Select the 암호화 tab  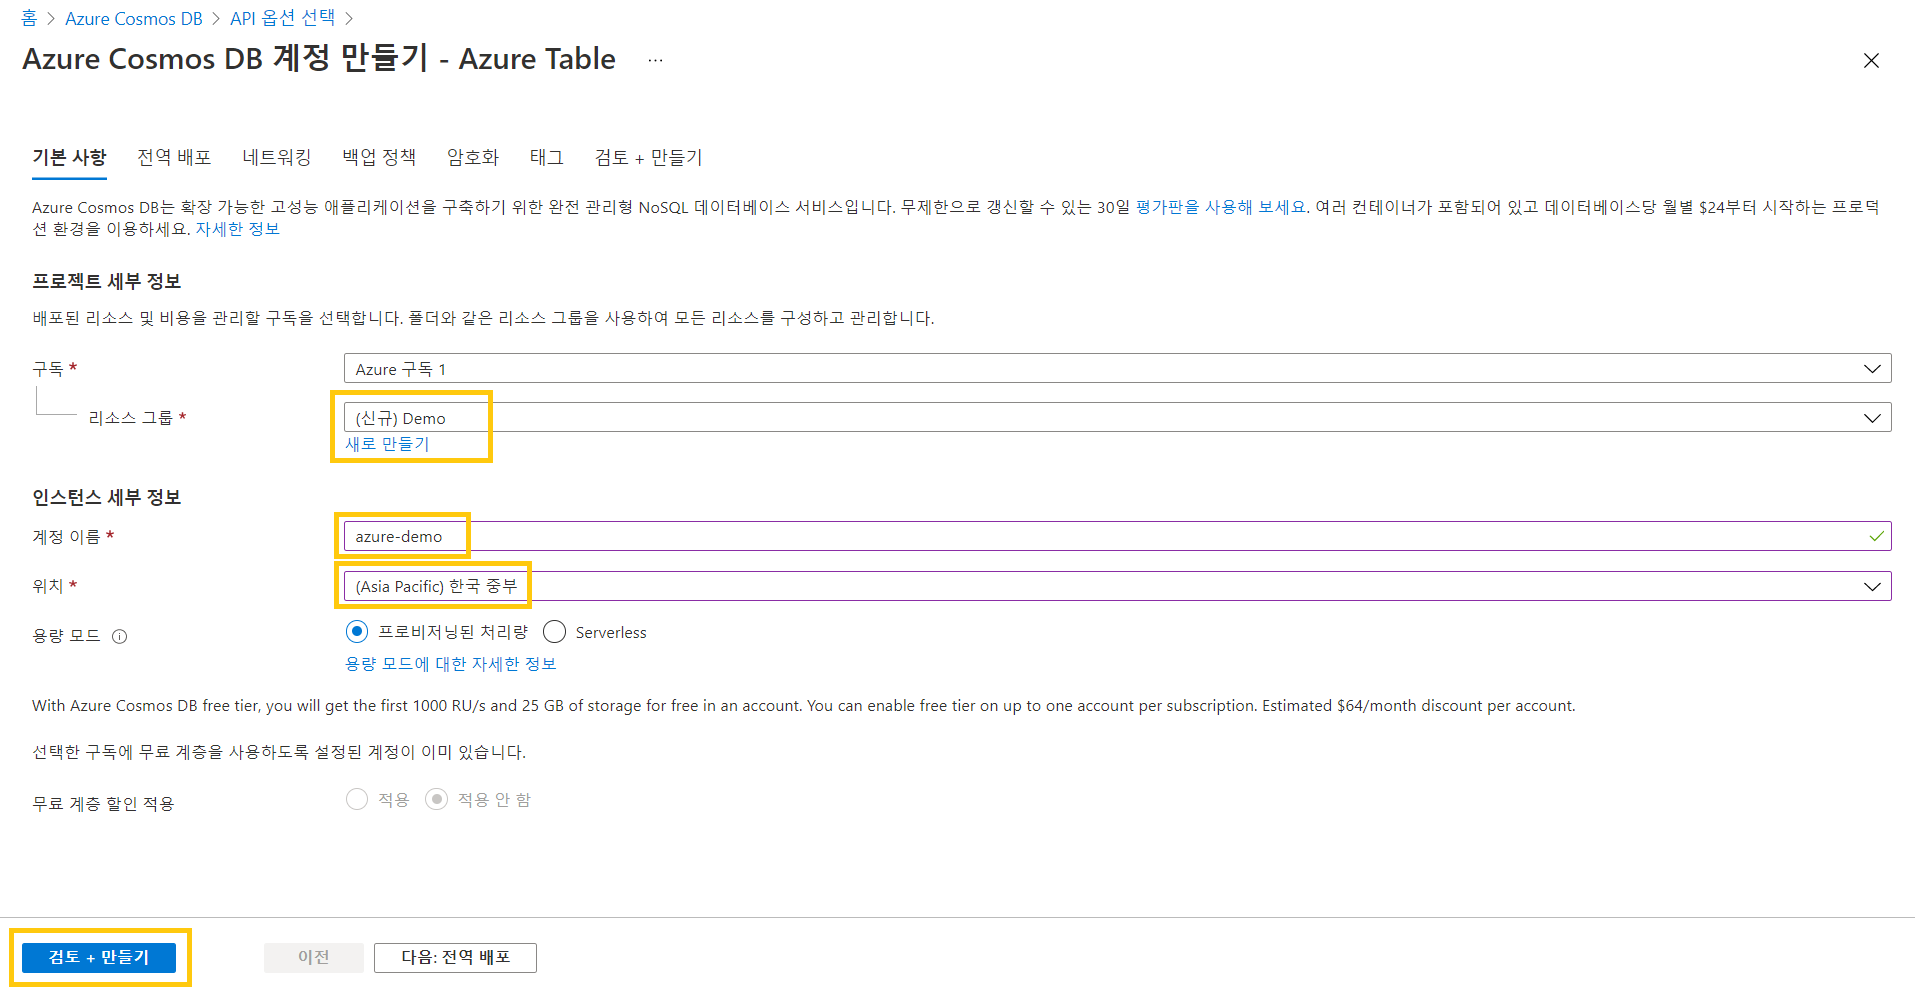(x=473, y=157)
